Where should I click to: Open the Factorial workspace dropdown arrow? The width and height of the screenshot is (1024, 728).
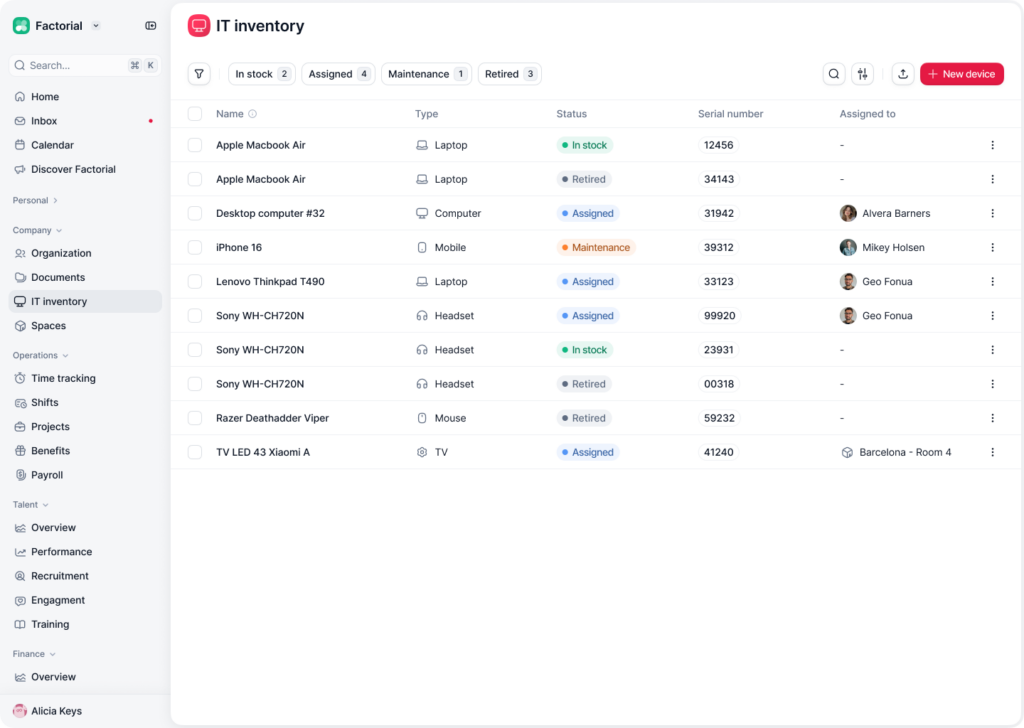coord(96,25)
